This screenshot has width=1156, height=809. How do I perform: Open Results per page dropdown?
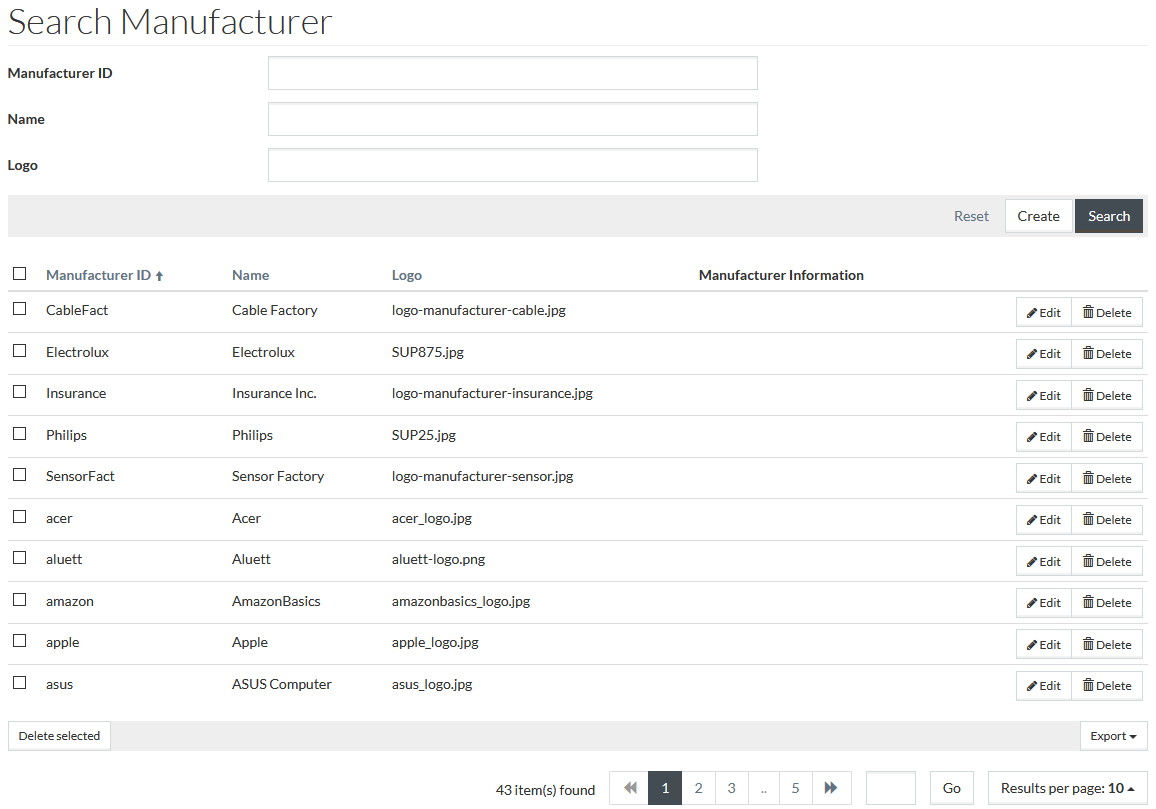[1068, 788]
